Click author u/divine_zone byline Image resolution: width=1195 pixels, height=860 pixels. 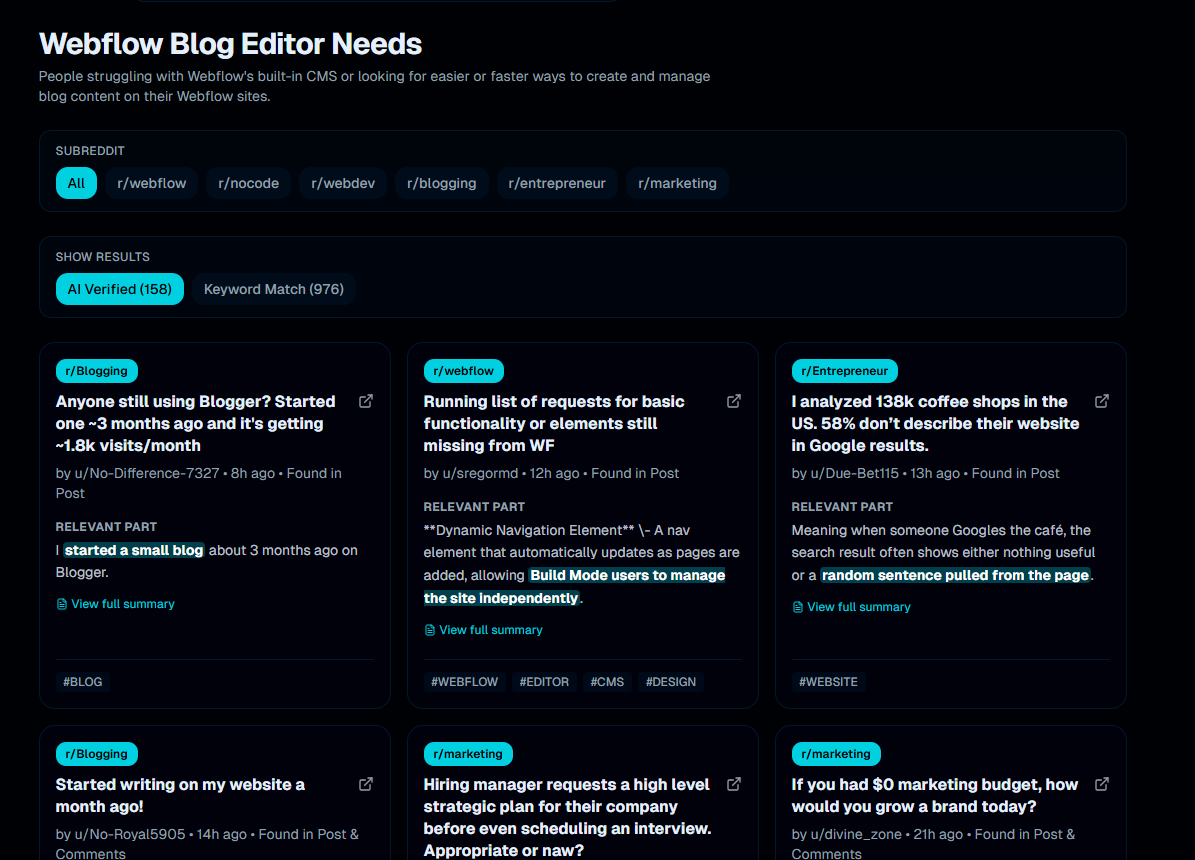[x=856, y=835]
